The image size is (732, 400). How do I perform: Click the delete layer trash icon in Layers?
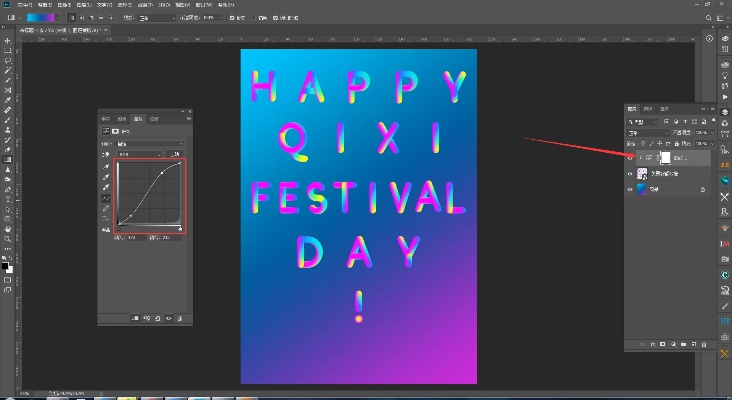coord(704,344)
